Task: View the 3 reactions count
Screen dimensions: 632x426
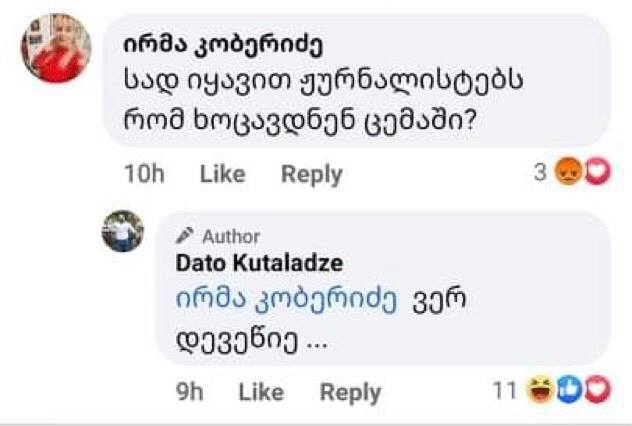Action: point(540,173)
